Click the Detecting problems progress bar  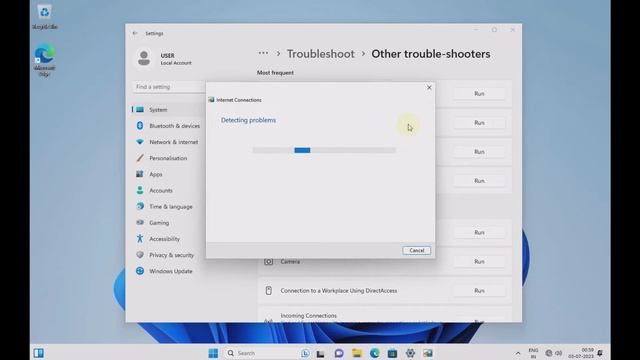point(324,150)
